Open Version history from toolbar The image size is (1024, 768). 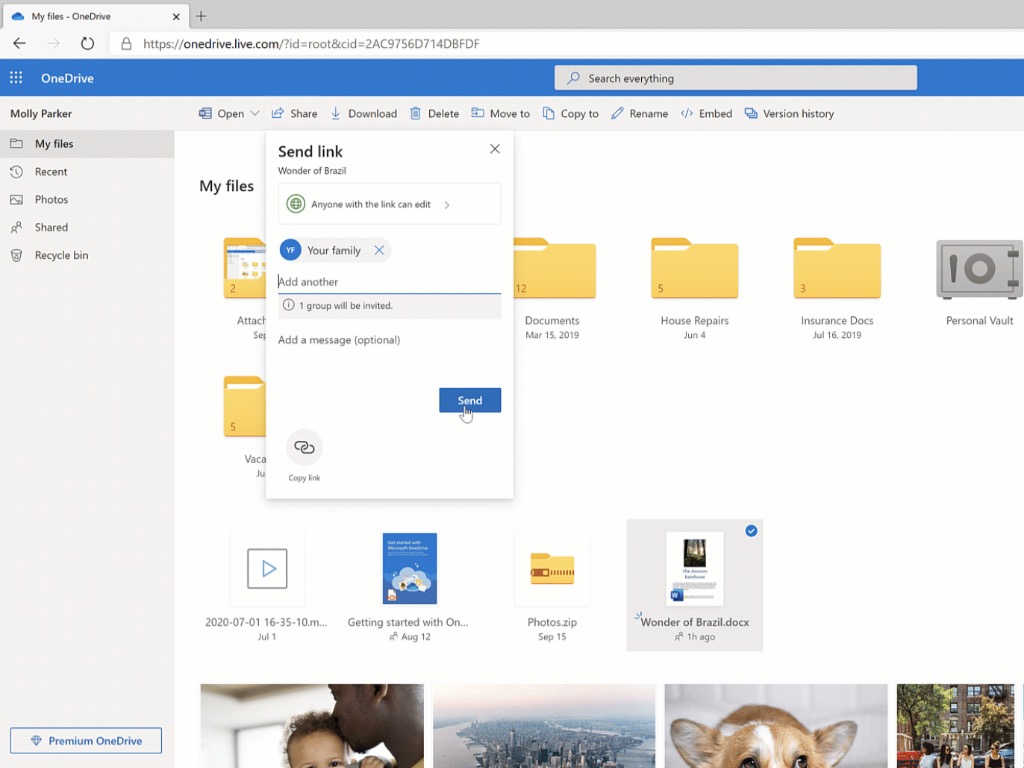[790, 114]
